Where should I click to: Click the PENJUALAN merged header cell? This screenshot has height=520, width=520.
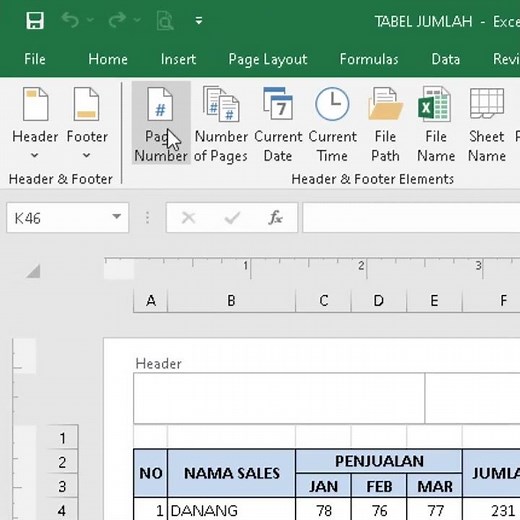pyautogui.click(x=379, y=461)
